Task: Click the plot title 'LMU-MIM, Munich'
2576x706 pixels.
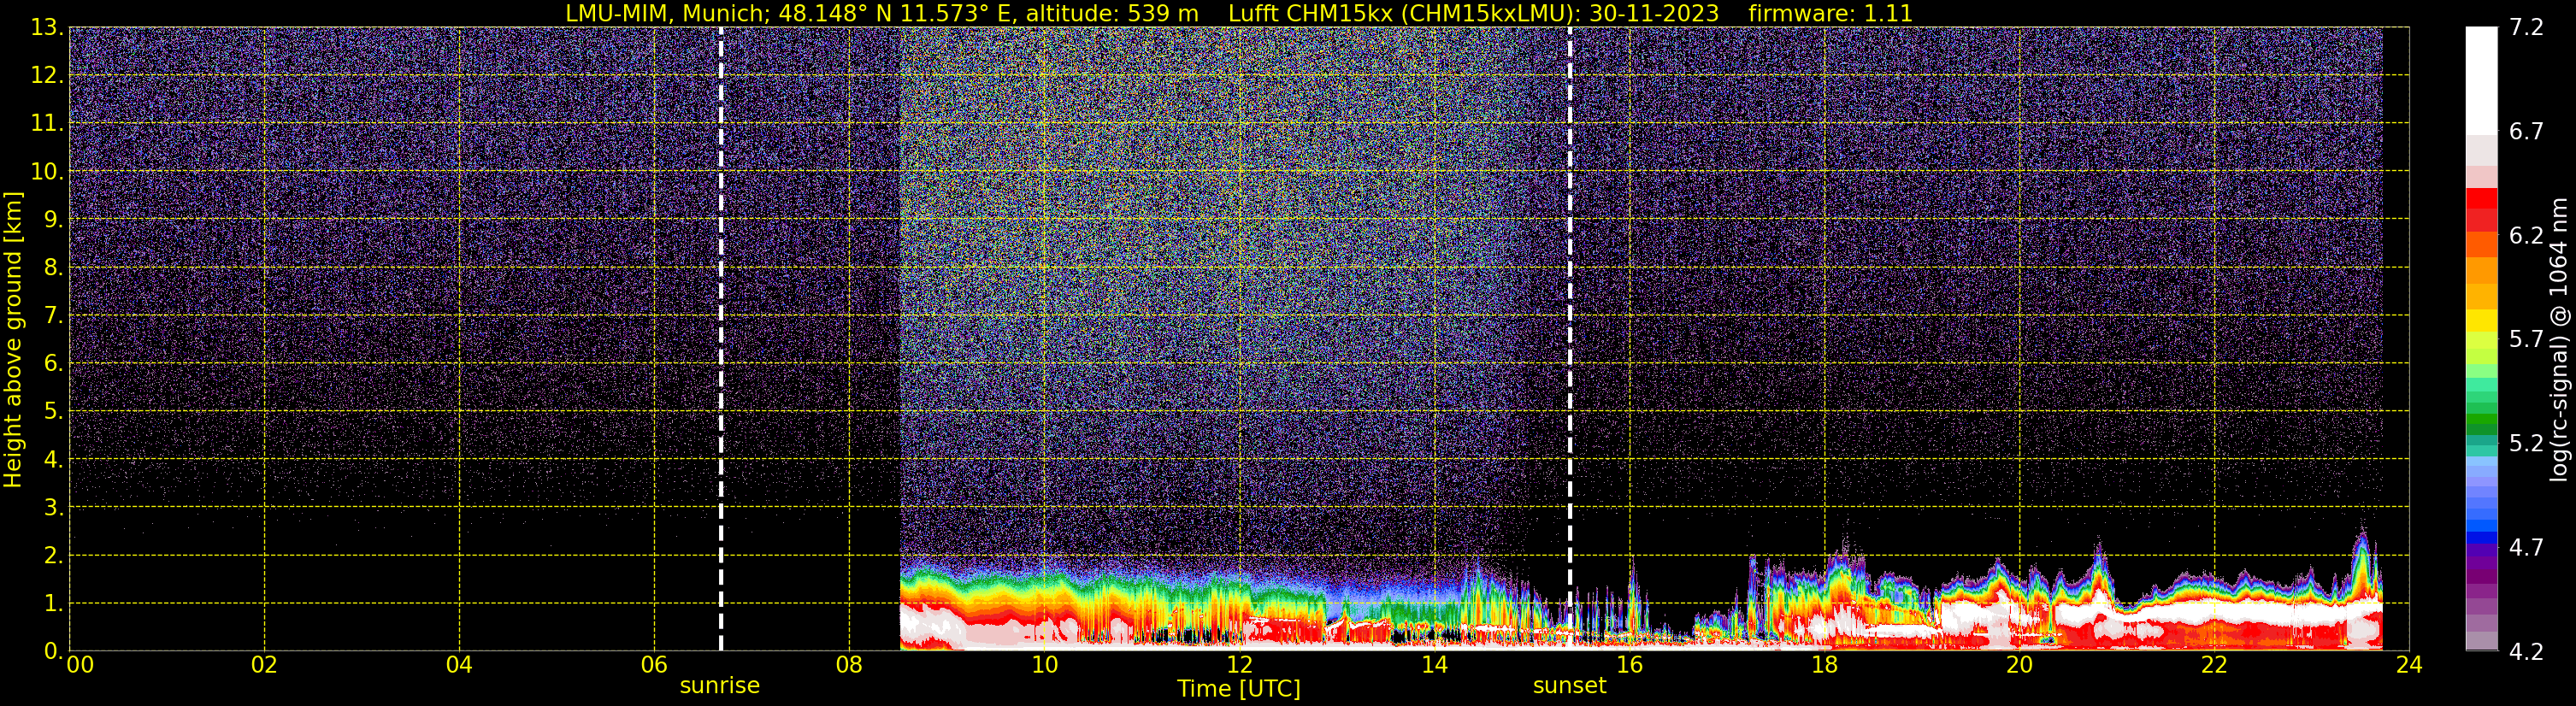Action: pos(668,14)
